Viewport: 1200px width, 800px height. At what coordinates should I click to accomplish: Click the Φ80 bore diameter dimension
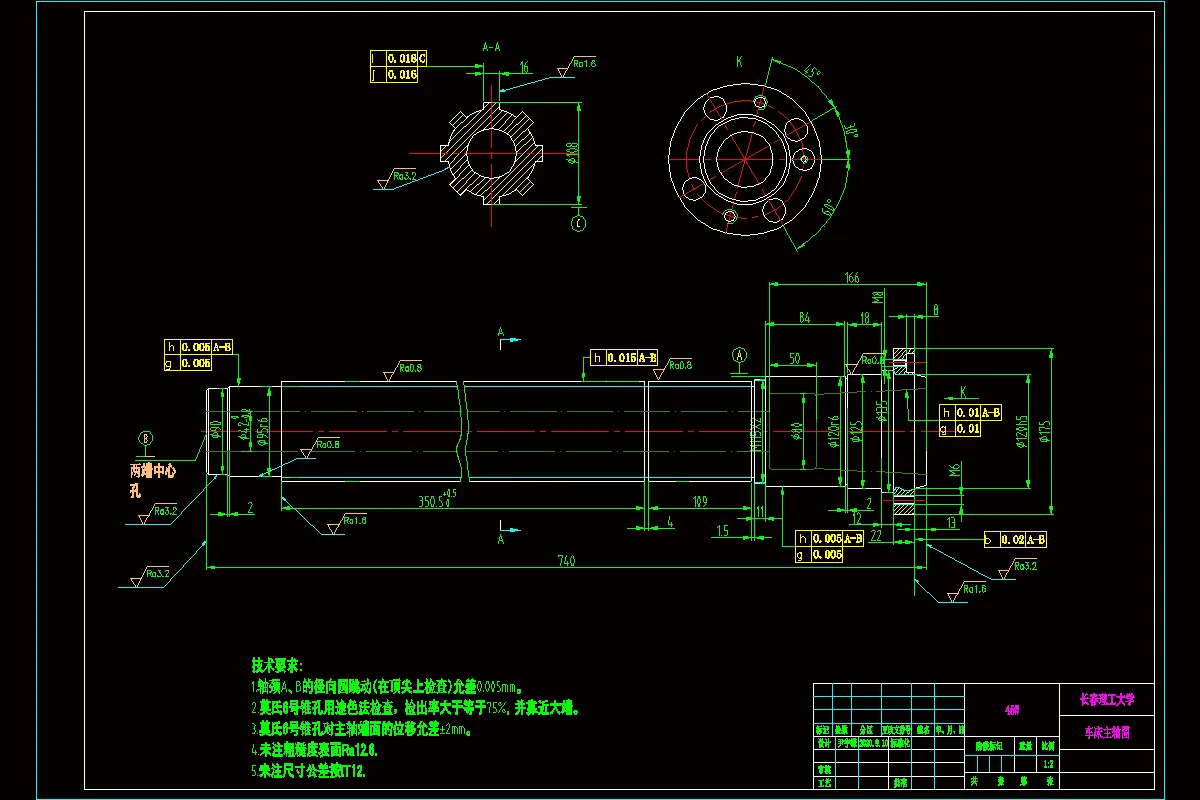click(x=797, y=431)
